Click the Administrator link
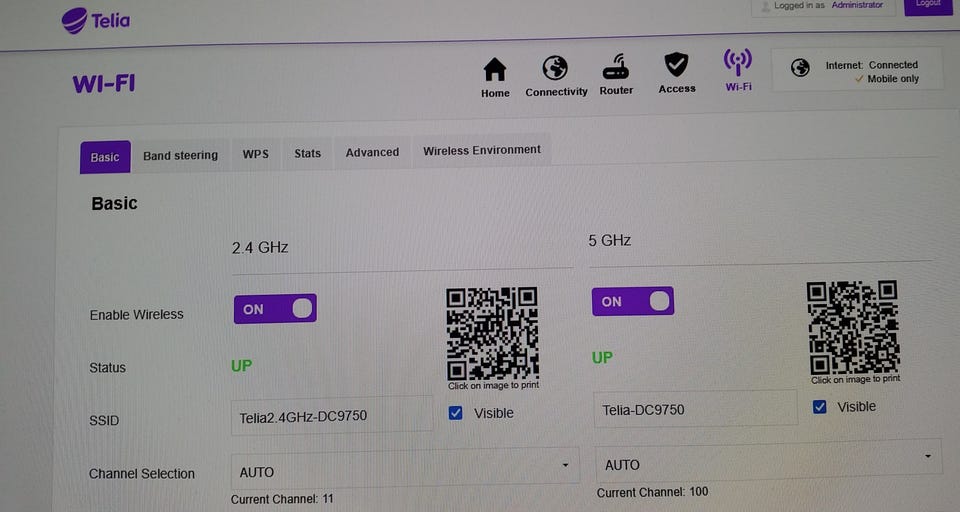The width and height of the screenshot is (960, 512). 857,5
